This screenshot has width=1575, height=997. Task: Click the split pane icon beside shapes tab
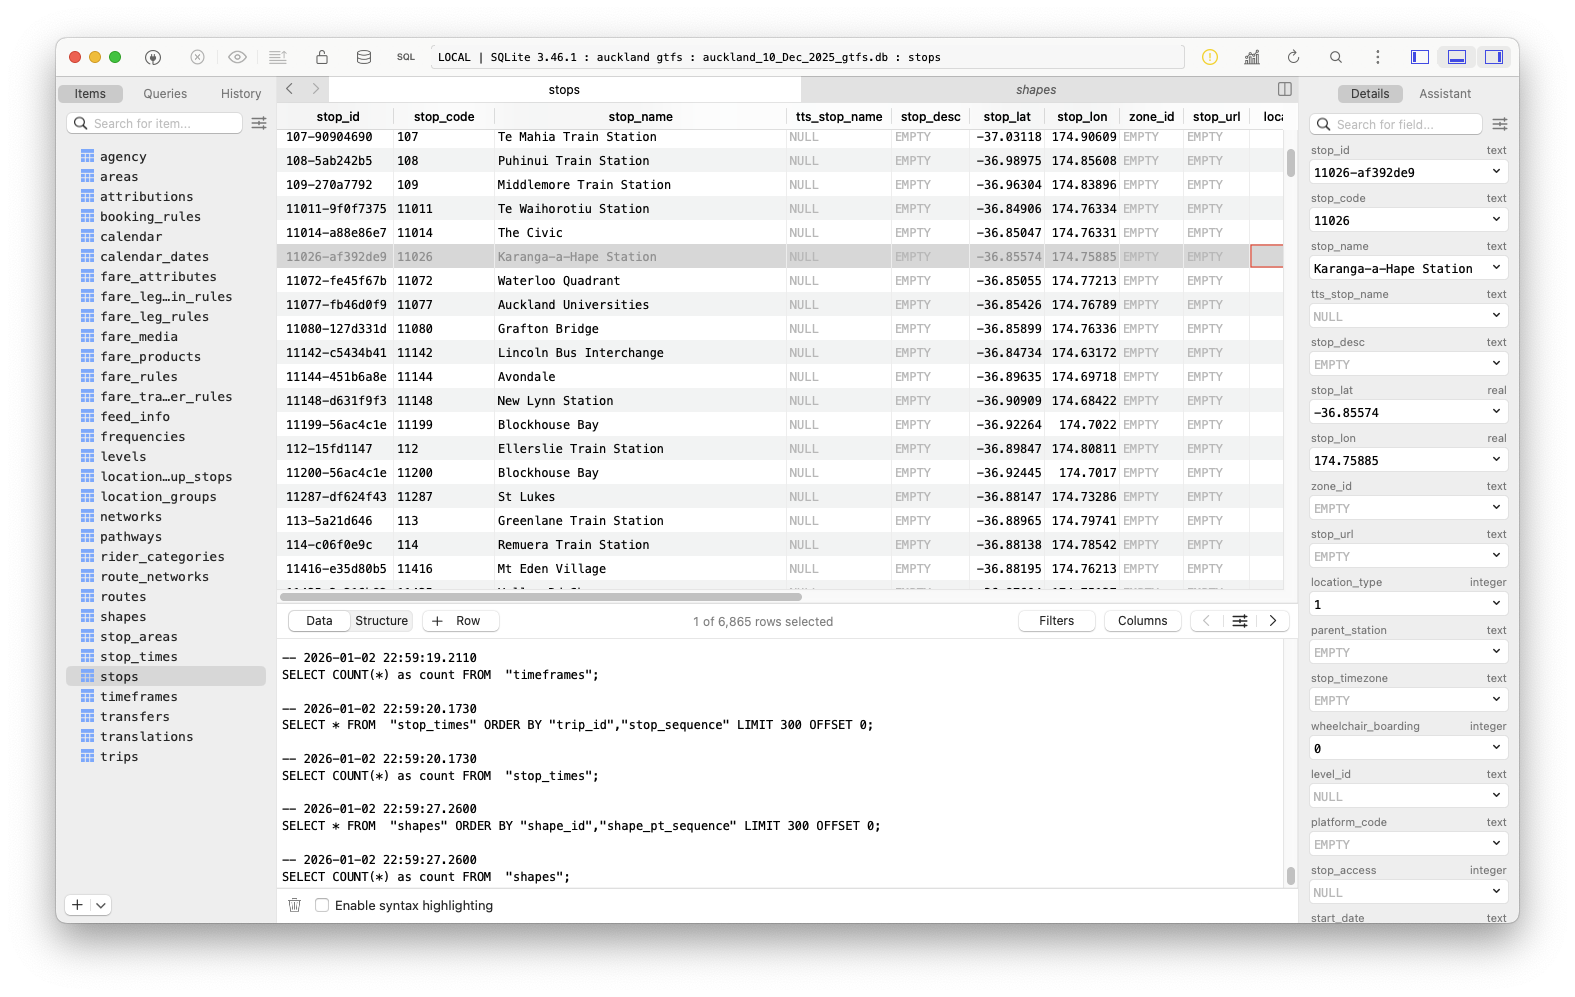tap(1285, 89)
